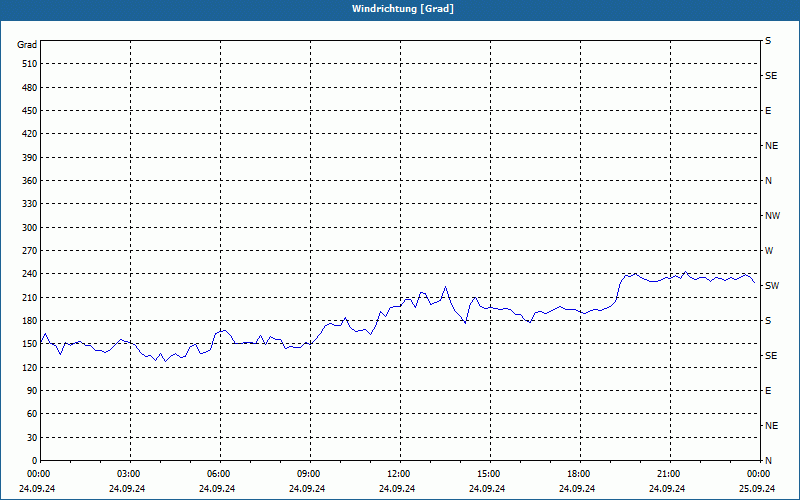800x500 pixels.
Task: Select the 12:00 time label
Action: 398,474
